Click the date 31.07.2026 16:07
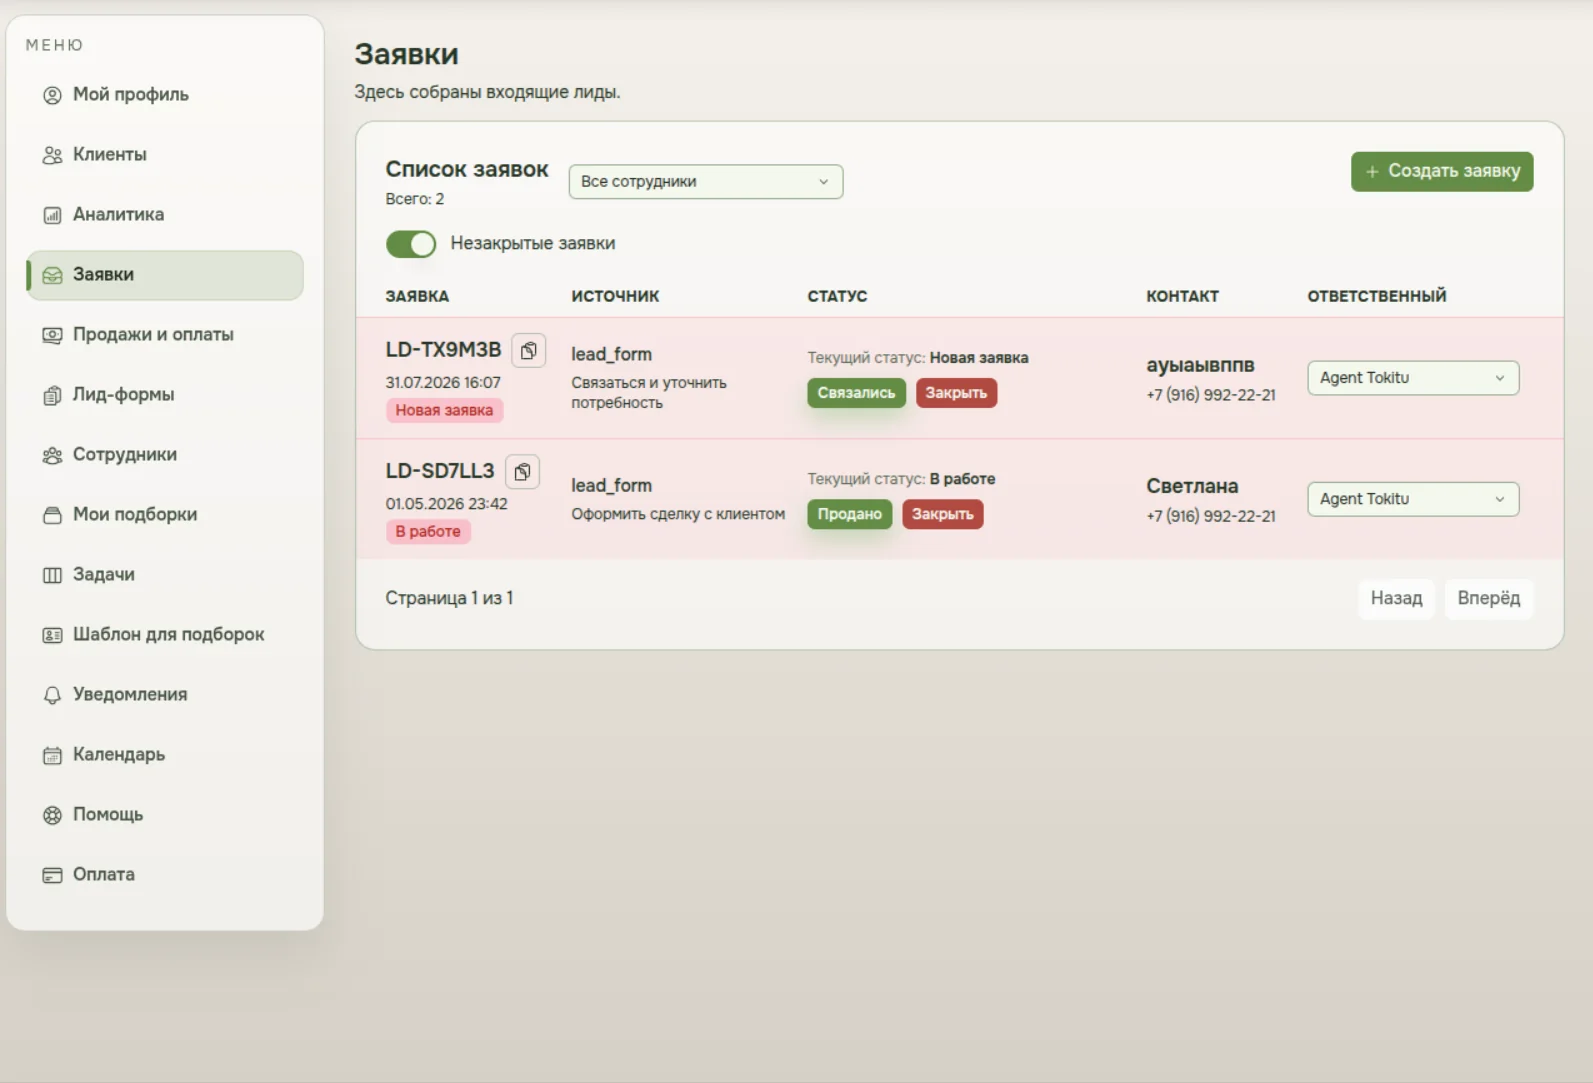This screenshot has width=1593, height=1083. [x=443, y=382]
